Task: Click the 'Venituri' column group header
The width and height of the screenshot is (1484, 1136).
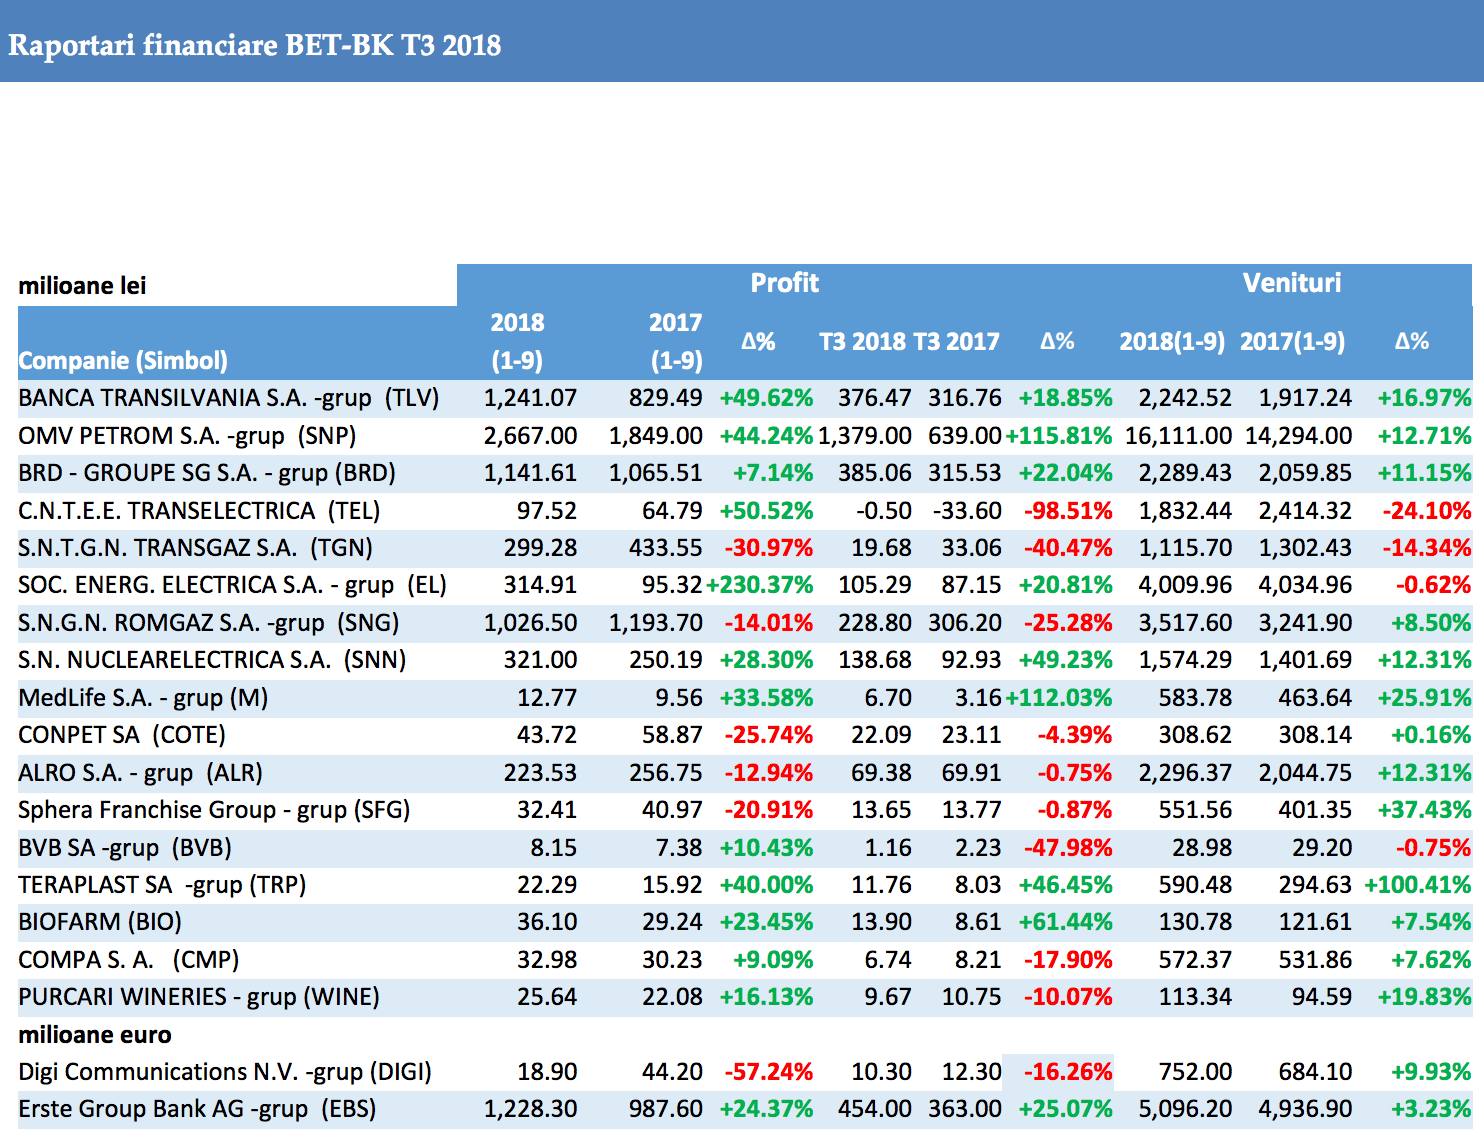Action: click(1292, 283)
